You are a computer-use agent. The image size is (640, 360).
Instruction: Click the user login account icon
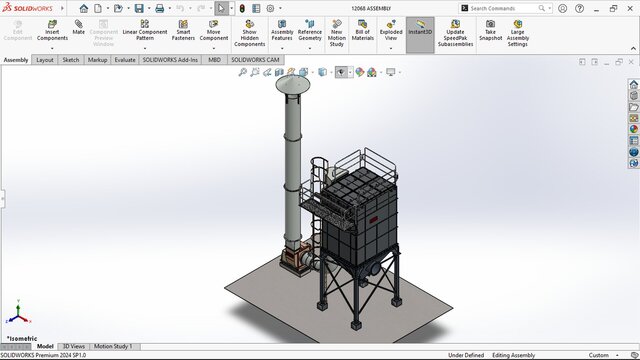tap(562, 8)
